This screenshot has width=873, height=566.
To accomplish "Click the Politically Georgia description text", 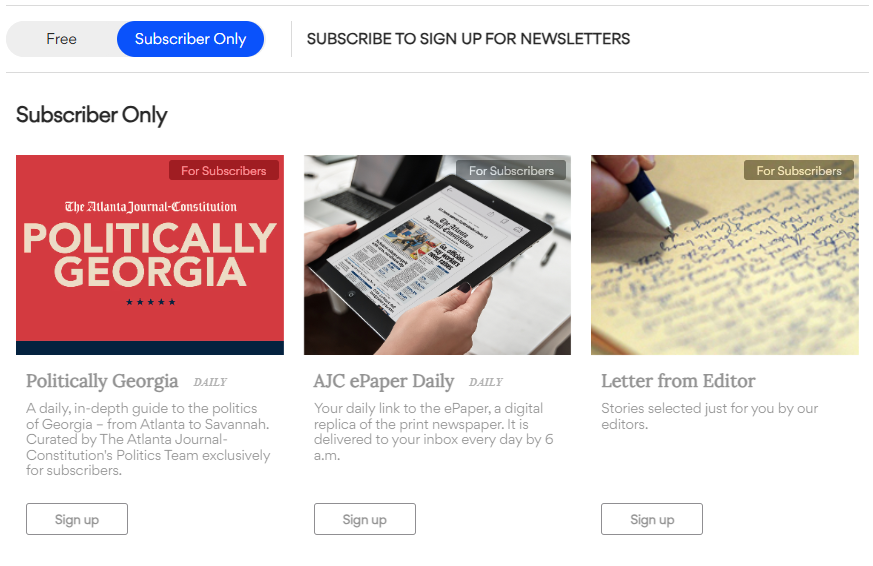I will (x=148, y=440).
